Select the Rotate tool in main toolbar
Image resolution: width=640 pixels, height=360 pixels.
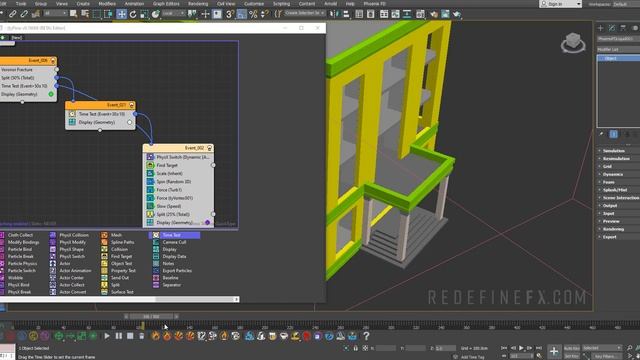(x=133, y=14)
